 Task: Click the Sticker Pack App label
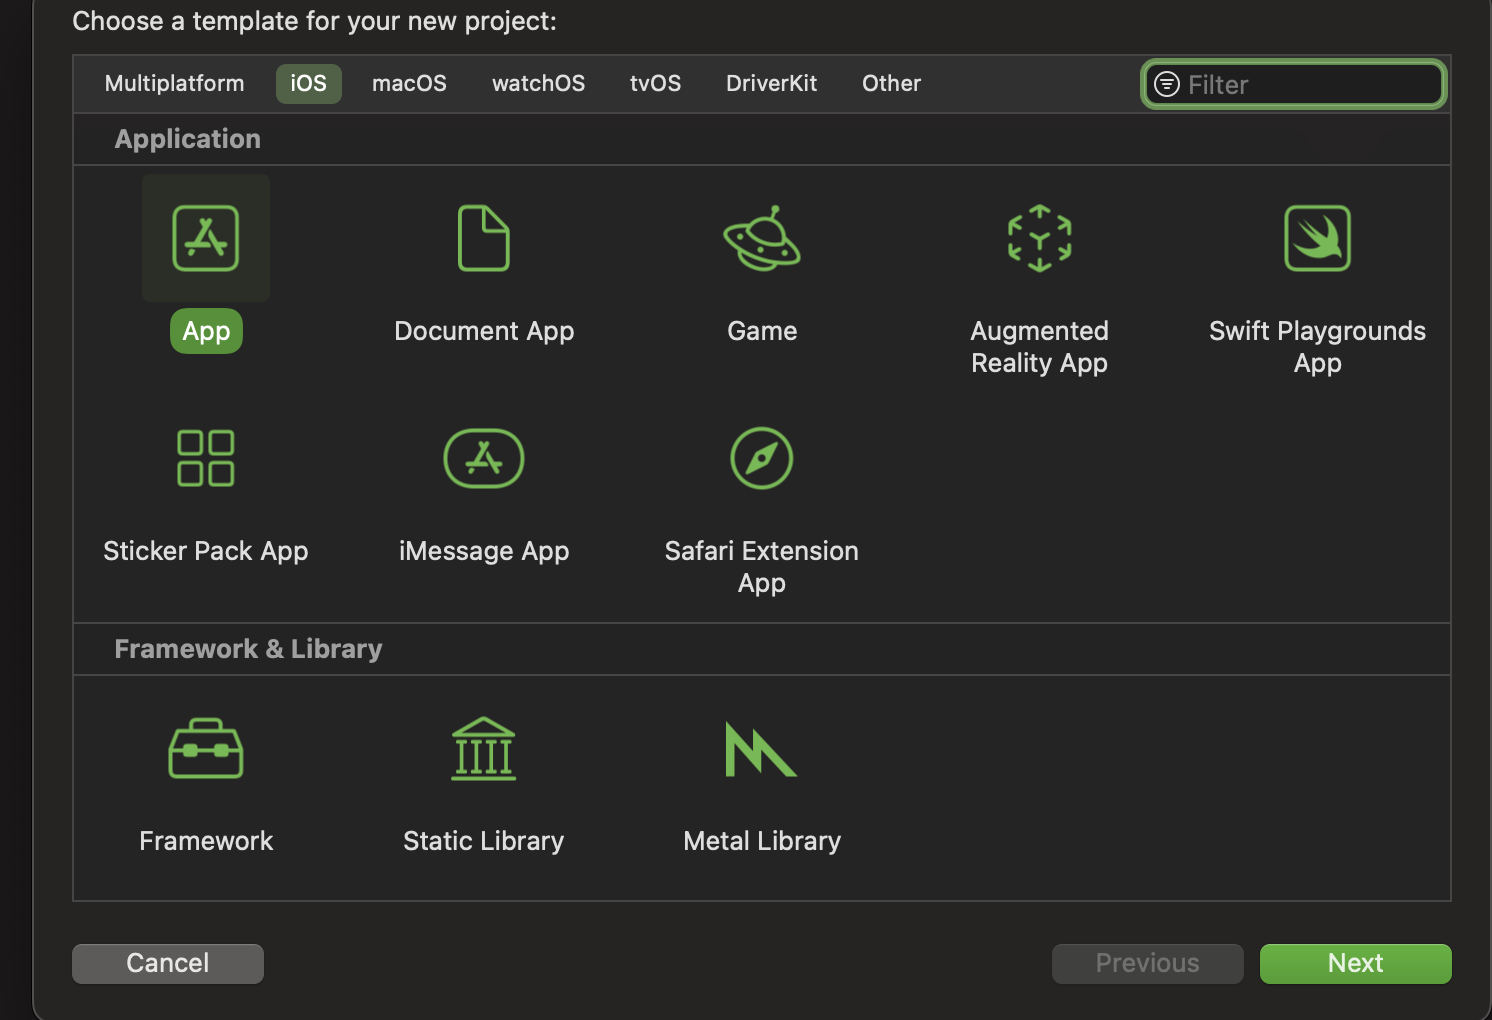(206, 551)
